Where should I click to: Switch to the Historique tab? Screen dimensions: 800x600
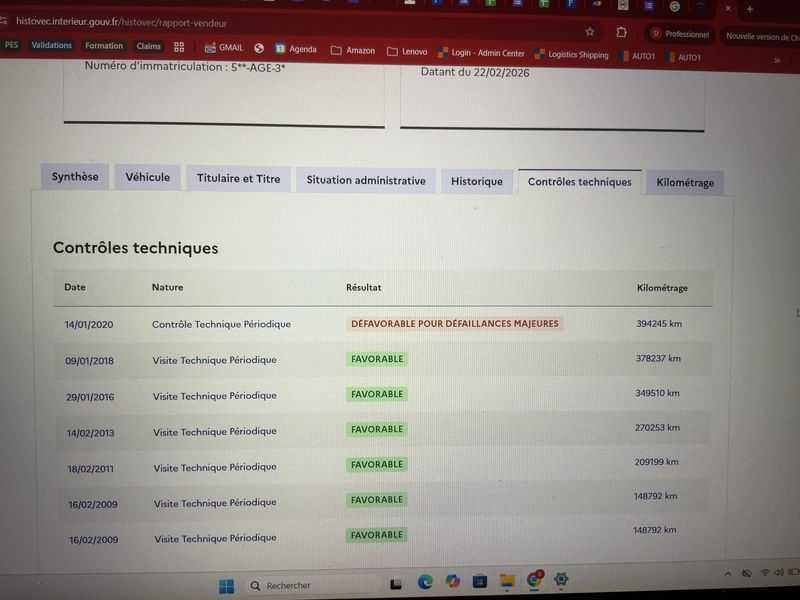coord(477,182)
